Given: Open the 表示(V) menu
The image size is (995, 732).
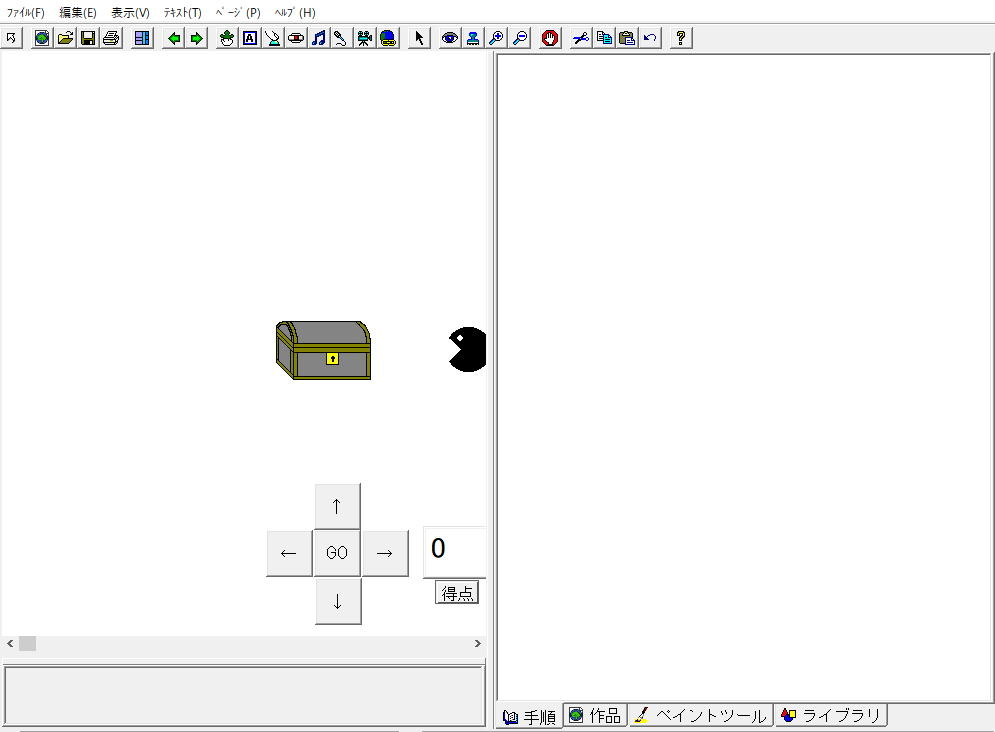Looking at the screenshot, I should click(130, 12).
